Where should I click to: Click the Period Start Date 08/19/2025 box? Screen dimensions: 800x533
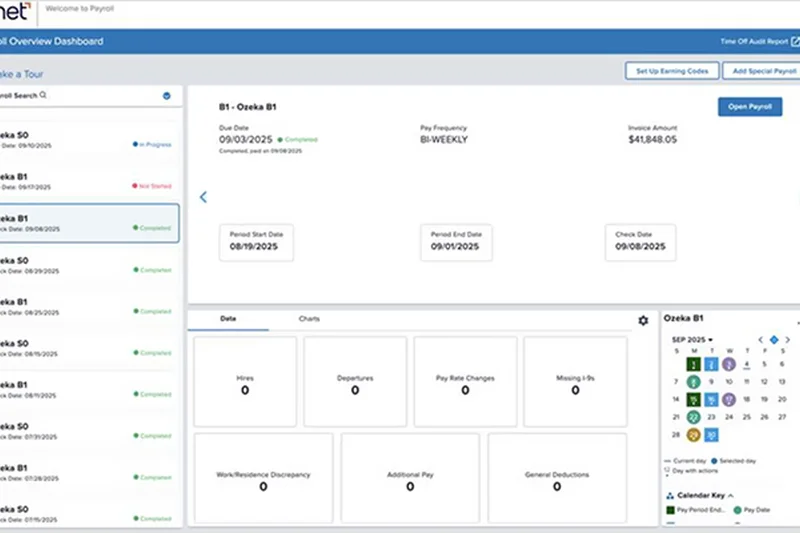256,242
